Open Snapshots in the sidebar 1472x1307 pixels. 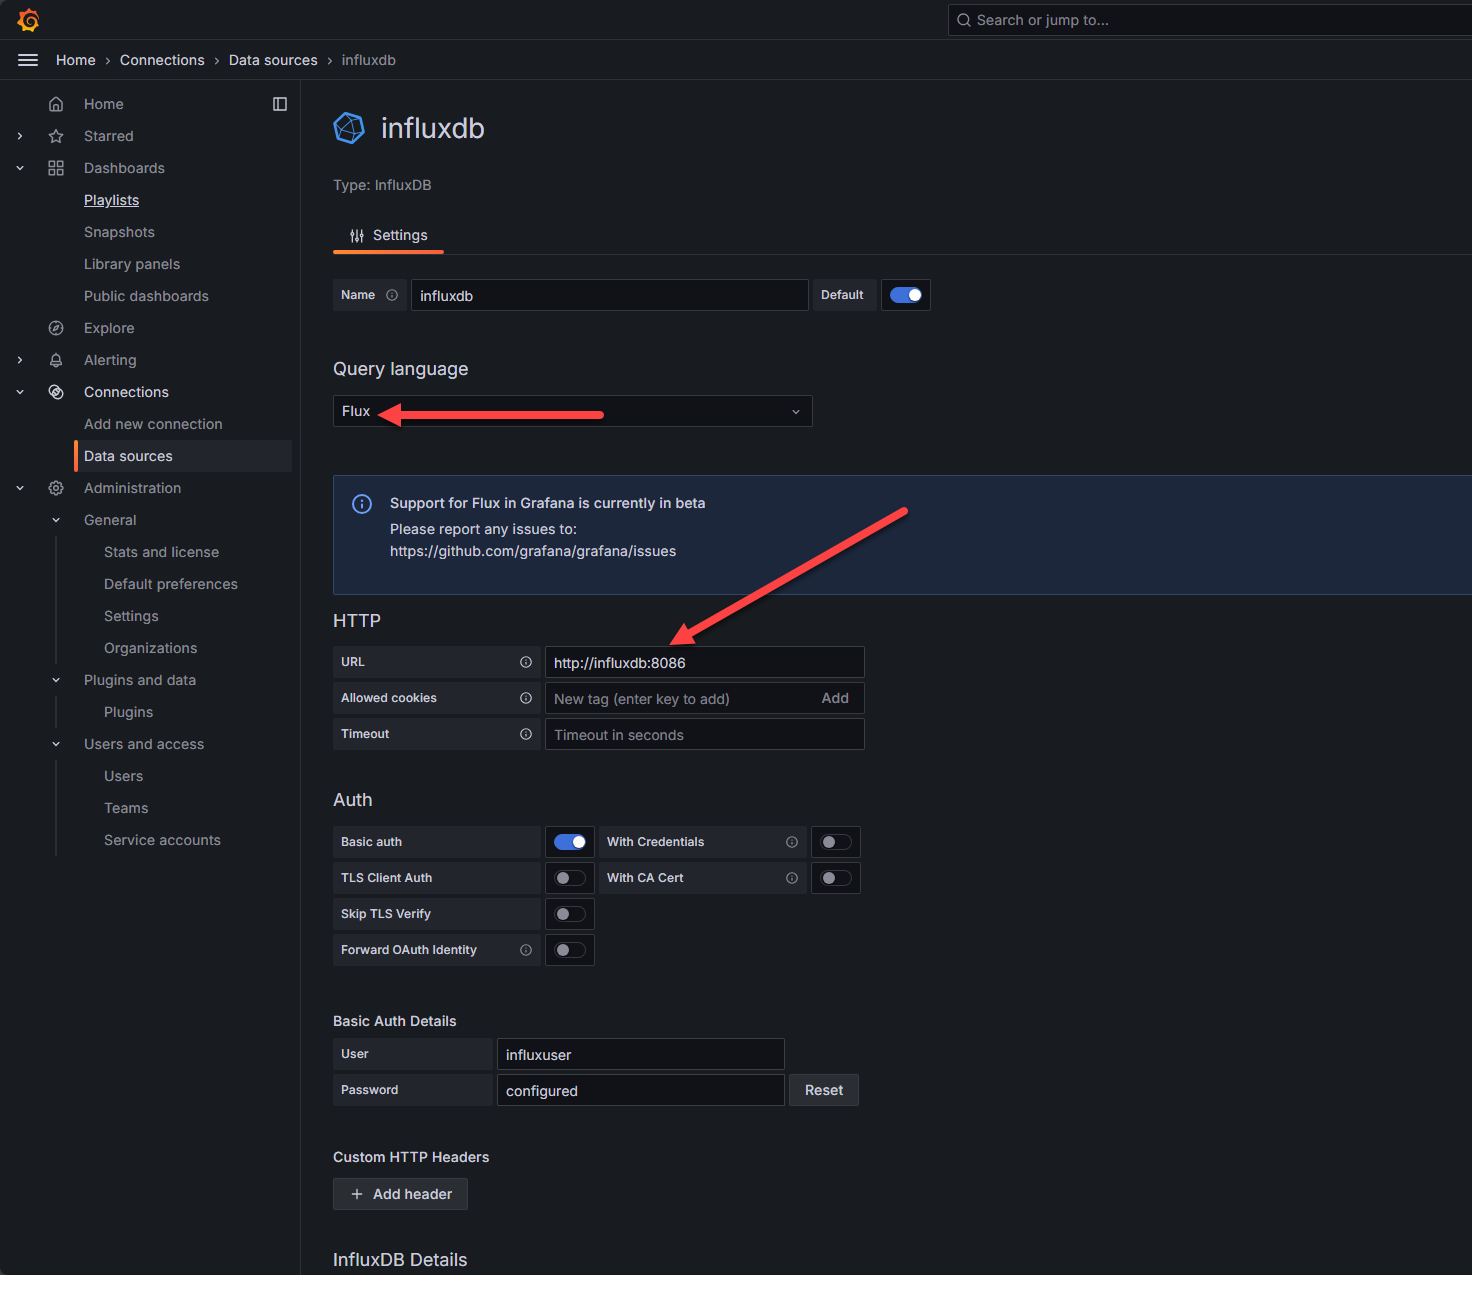pos(119,232)
